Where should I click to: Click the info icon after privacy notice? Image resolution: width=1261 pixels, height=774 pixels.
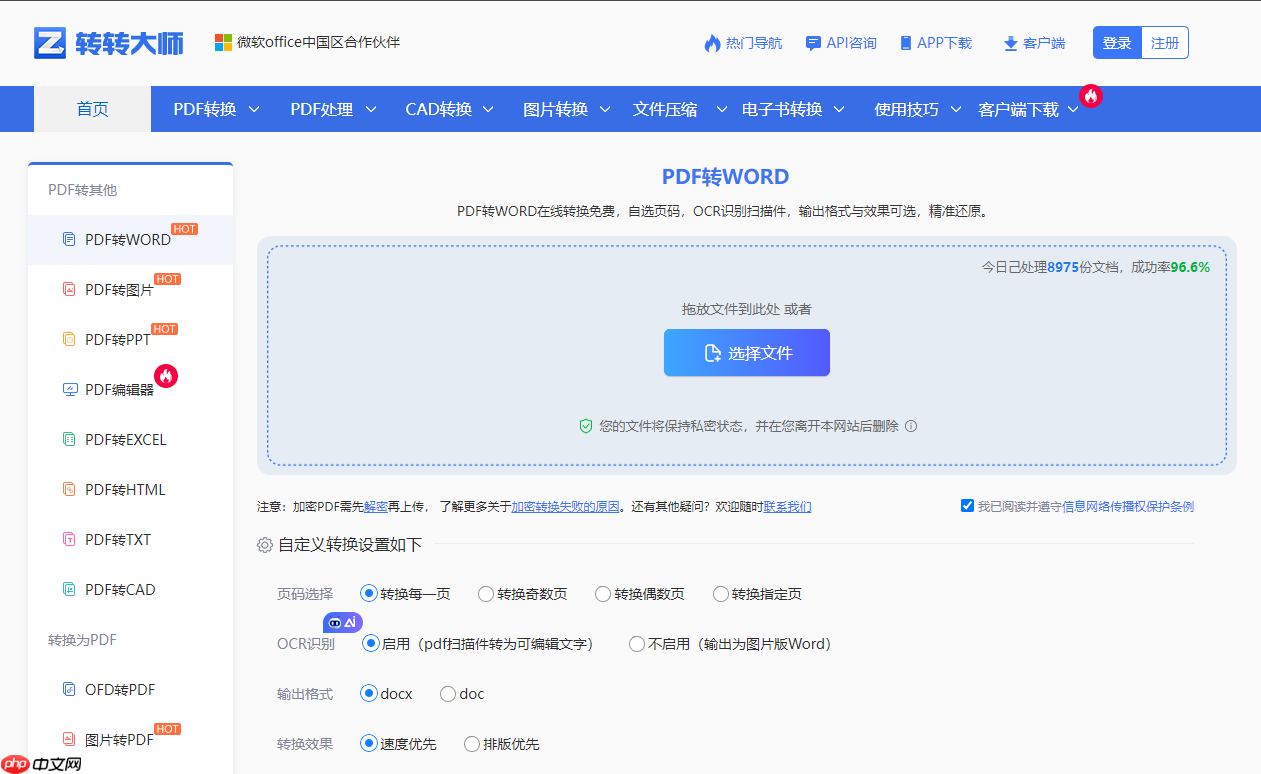pyautogui.click(x=911, y=426)
